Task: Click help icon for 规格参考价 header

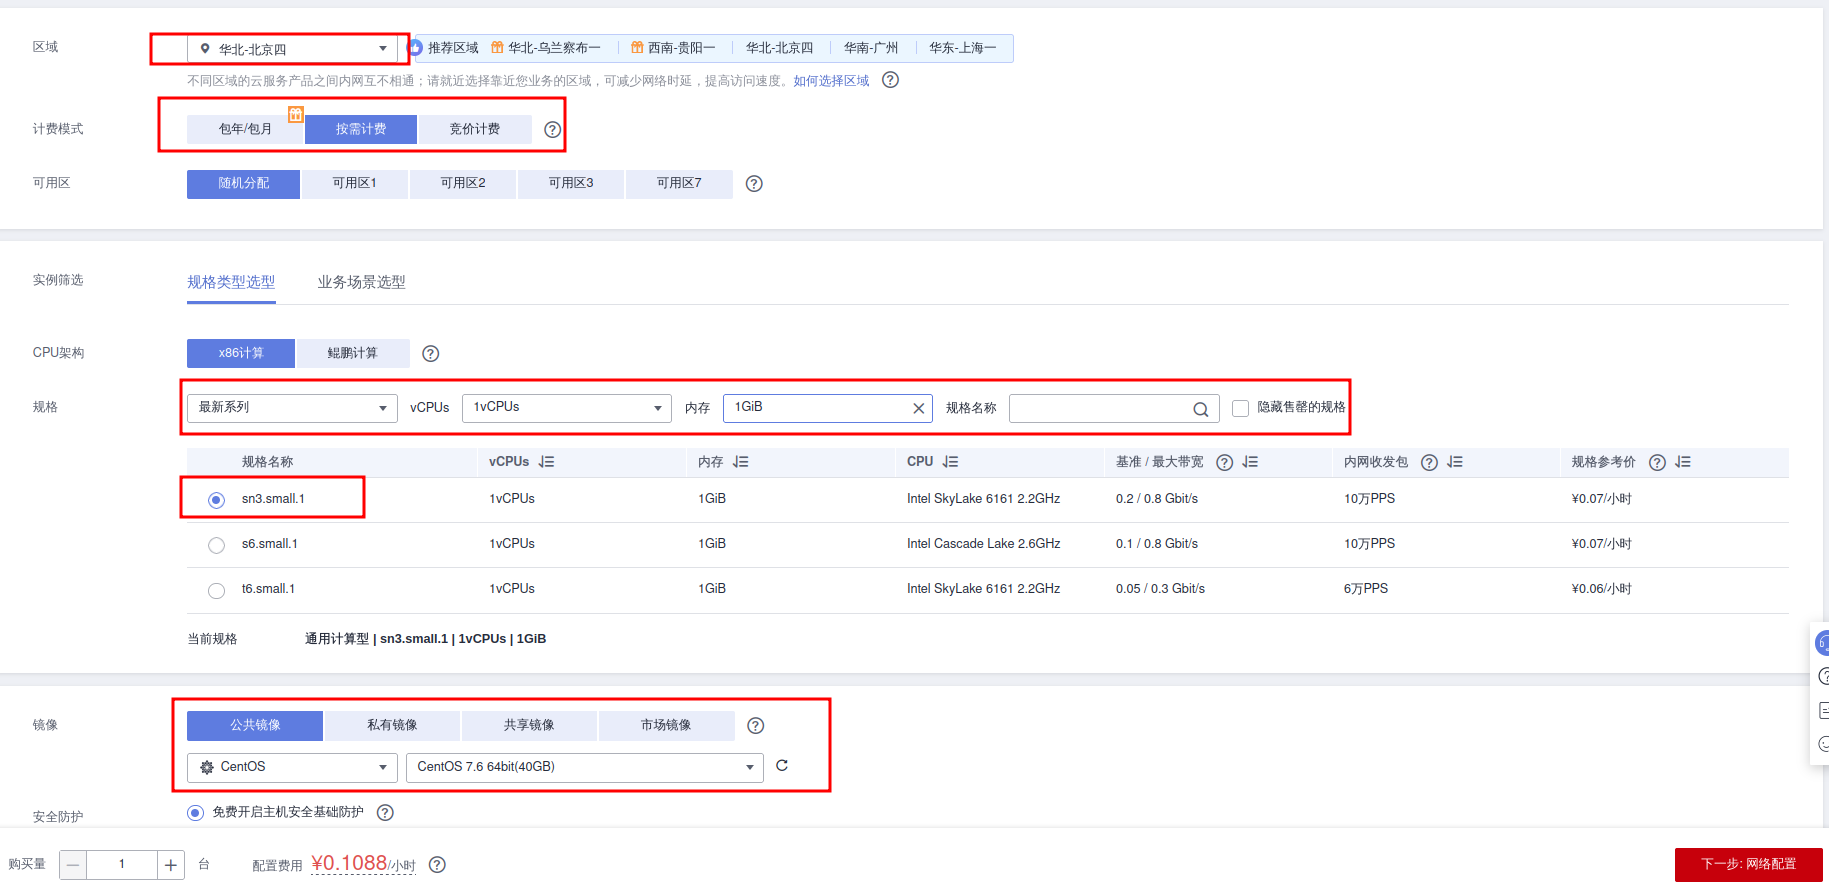Action: (x=1657, y=462)
